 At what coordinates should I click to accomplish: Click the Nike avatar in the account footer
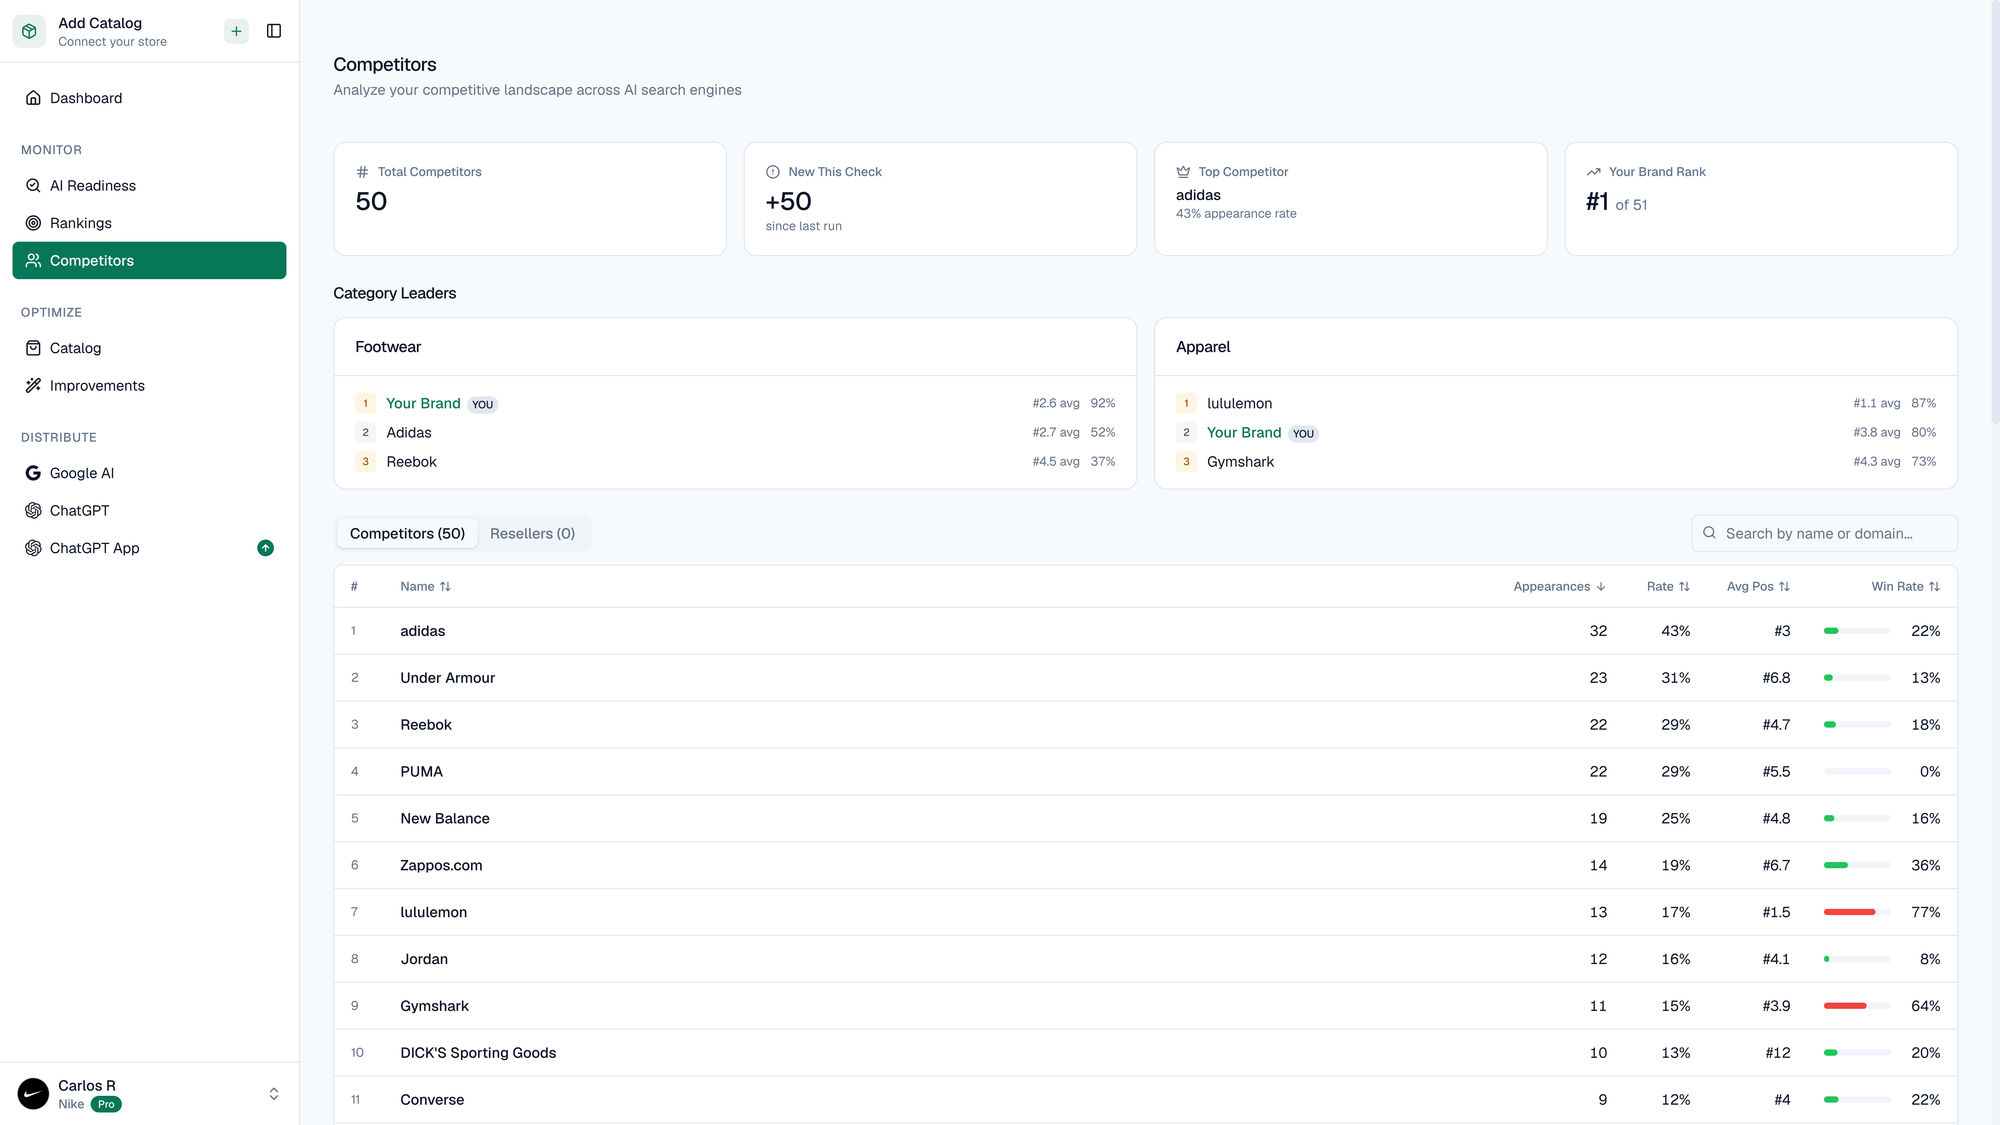pos(33,1094)
